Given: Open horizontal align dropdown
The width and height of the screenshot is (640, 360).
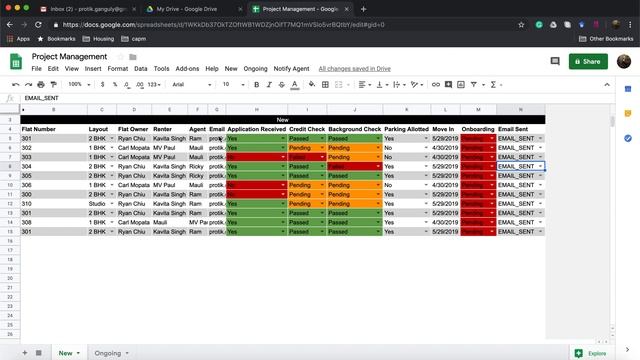Looking at the screenshot, I should pos(364,84).
